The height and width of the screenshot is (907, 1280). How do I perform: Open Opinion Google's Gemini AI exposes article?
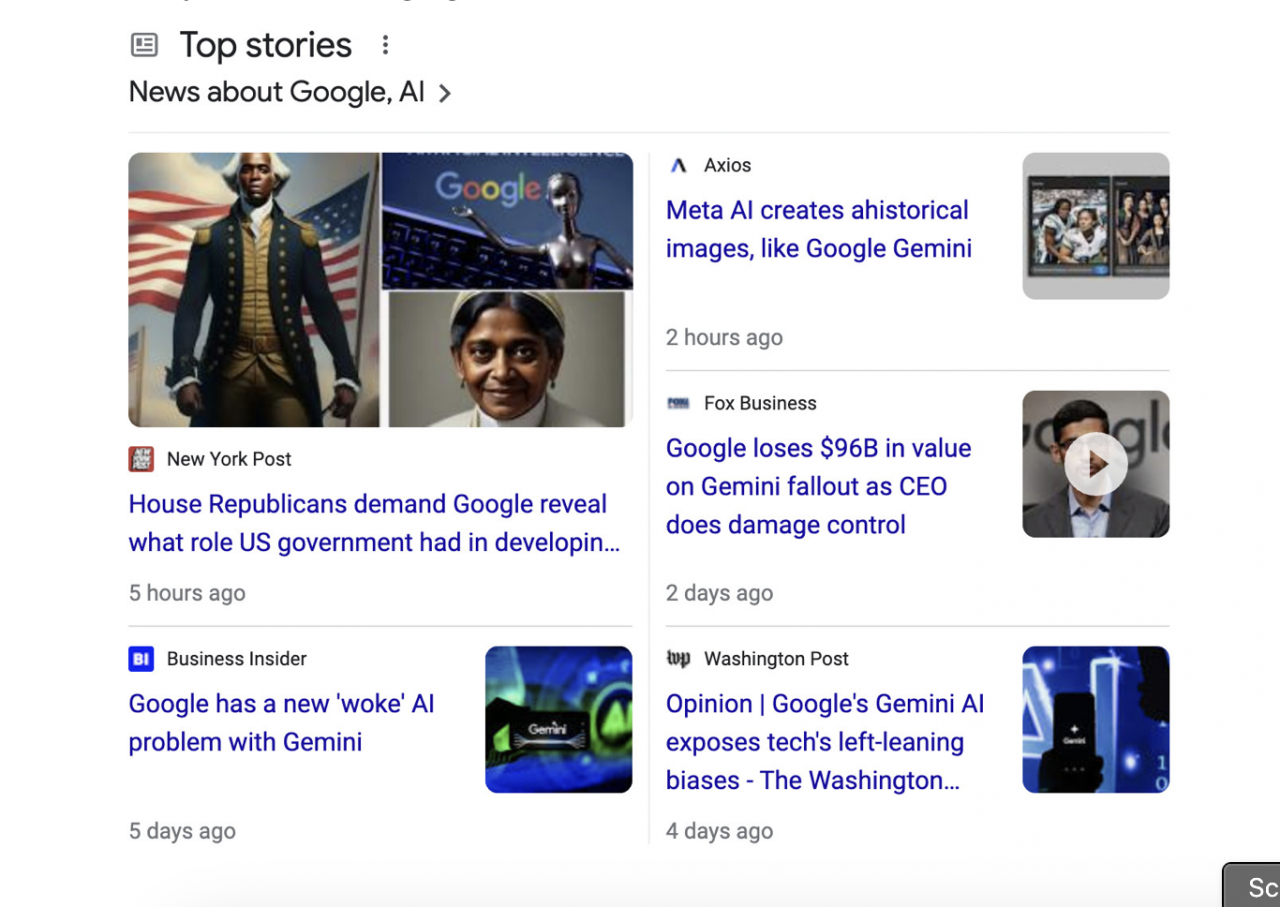[826, 742]
